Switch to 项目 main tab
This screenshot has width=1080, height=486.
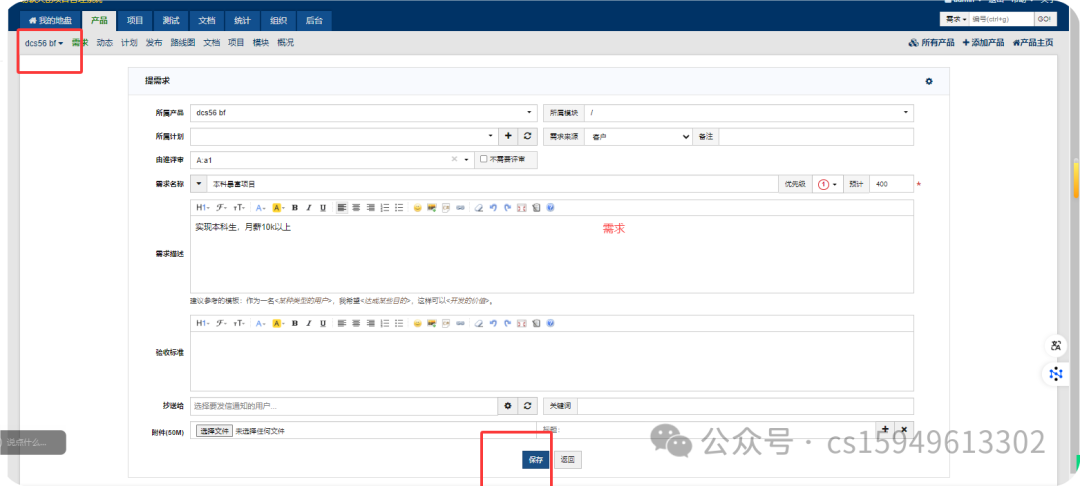[x=134, y=21]
